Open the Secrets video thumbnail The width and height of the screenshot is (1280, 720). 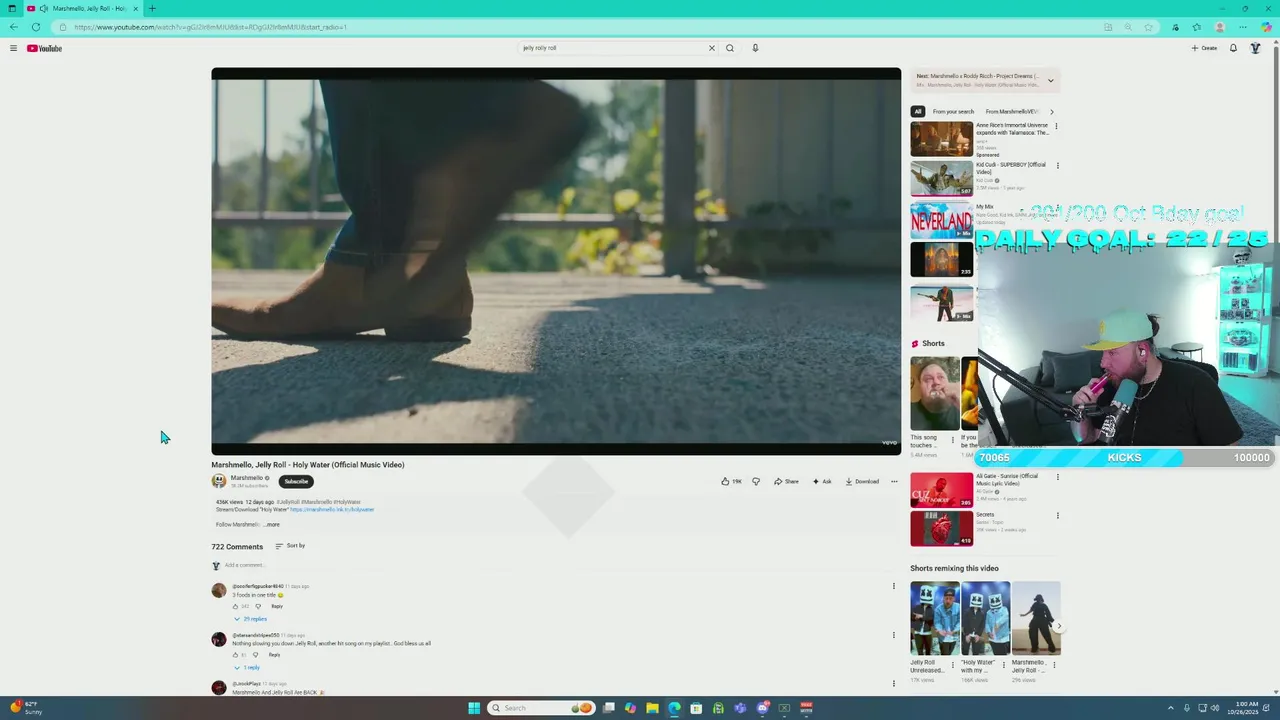(x=941, y=528)
